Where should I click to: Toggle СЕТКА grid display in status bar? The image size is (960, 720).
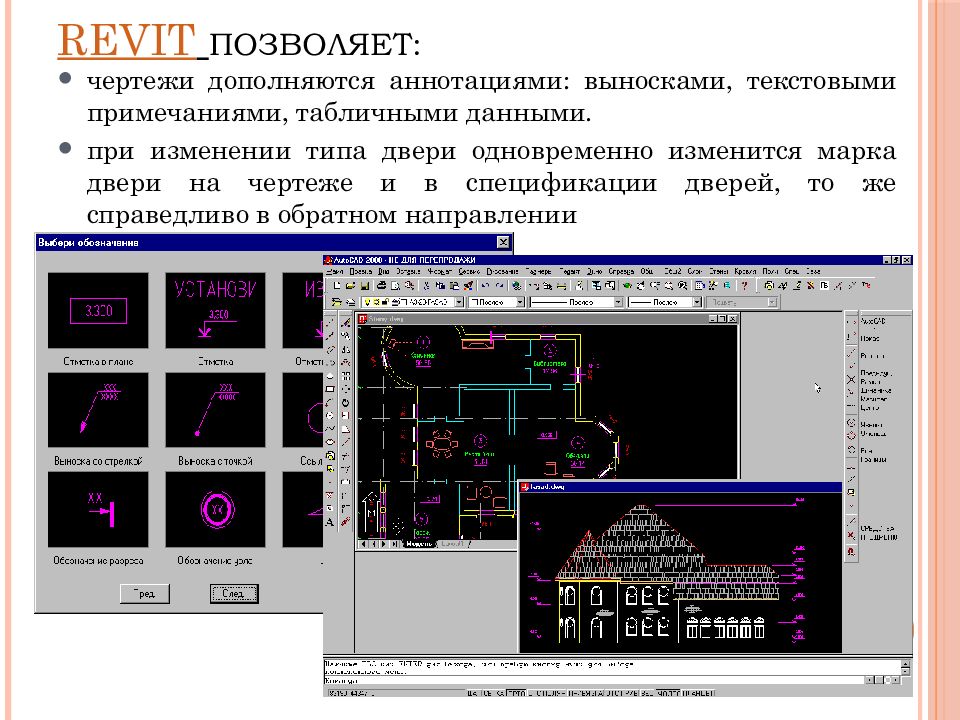[x=493, y=693]
